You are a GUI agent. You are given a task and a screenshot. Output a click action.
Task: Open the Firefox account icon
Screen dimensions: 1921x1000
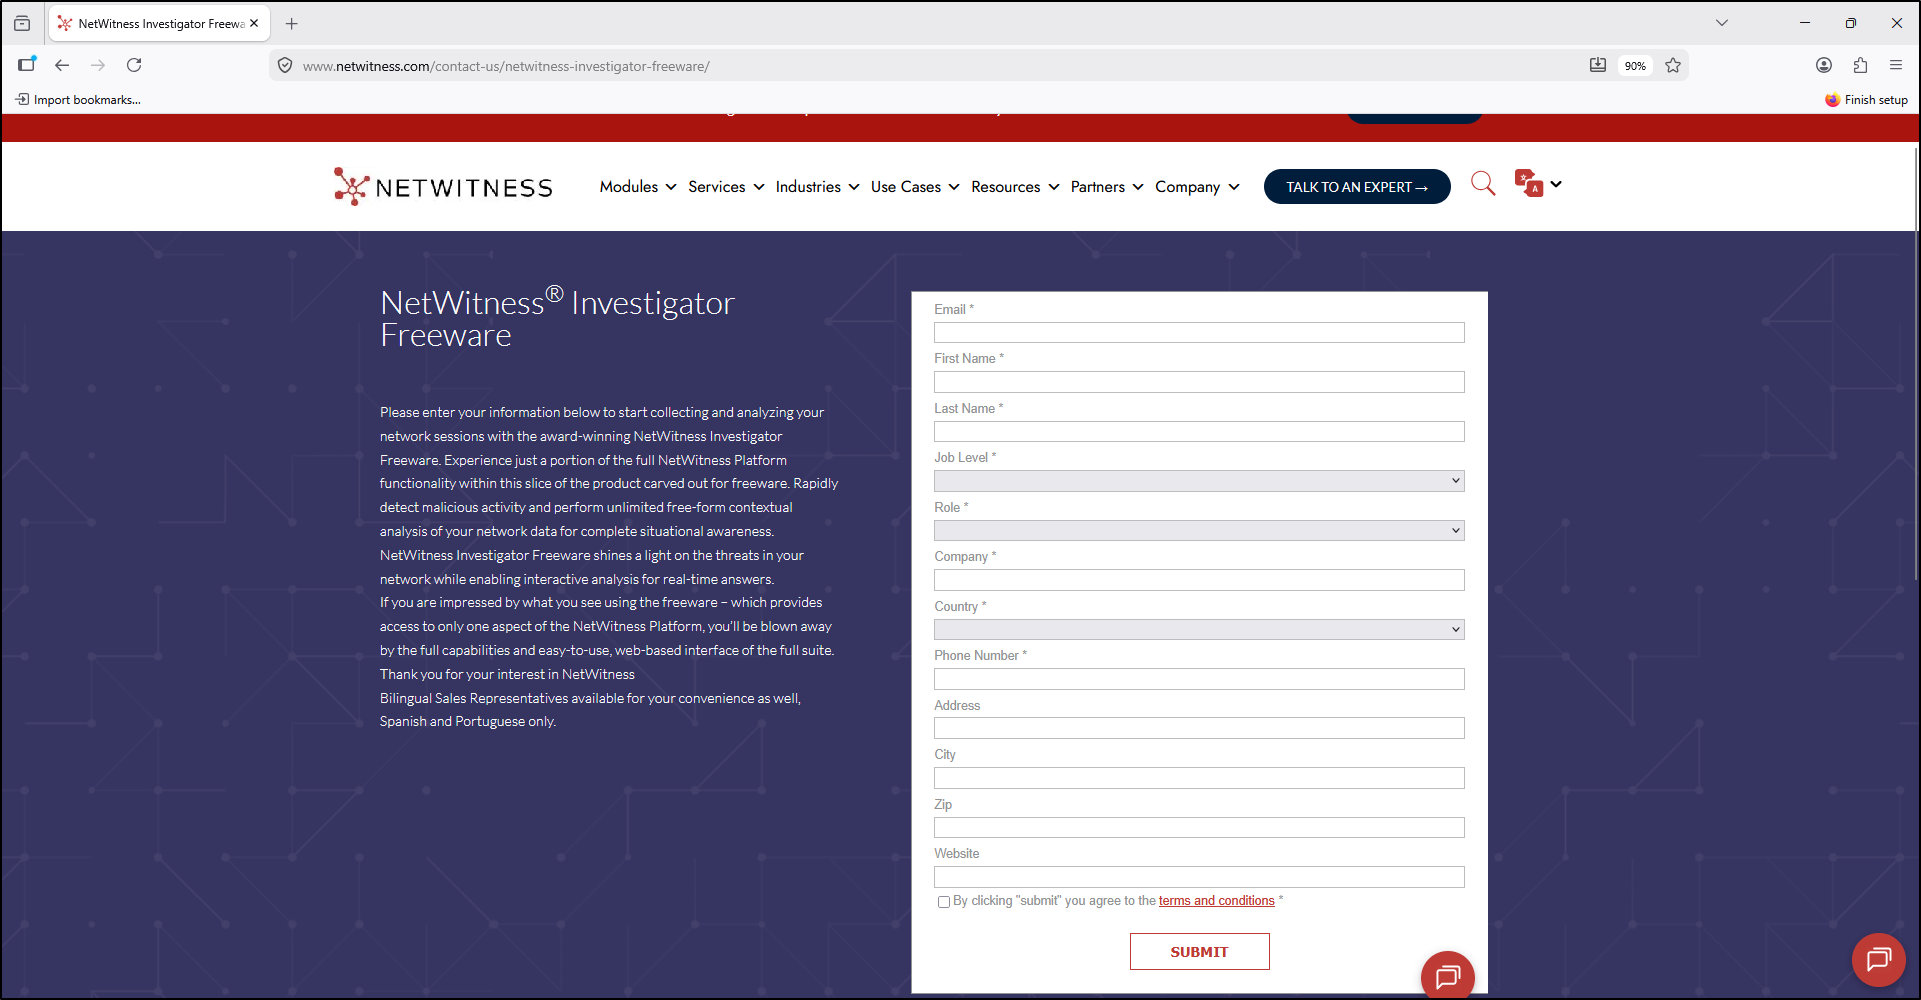pyautogui.click(x=1824, y=65)
